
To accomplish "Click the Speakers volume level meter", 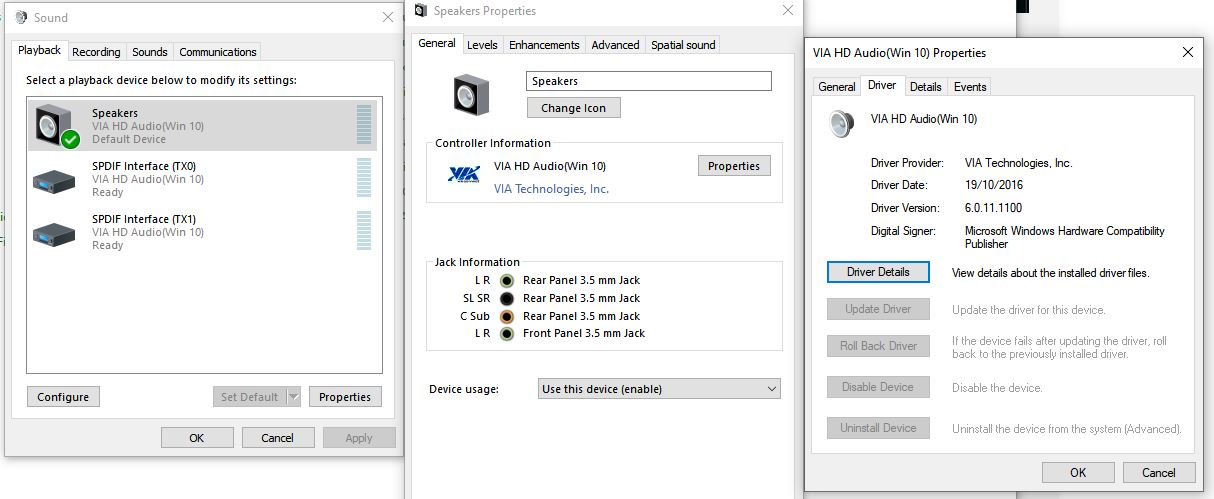I will click(364, 125).
